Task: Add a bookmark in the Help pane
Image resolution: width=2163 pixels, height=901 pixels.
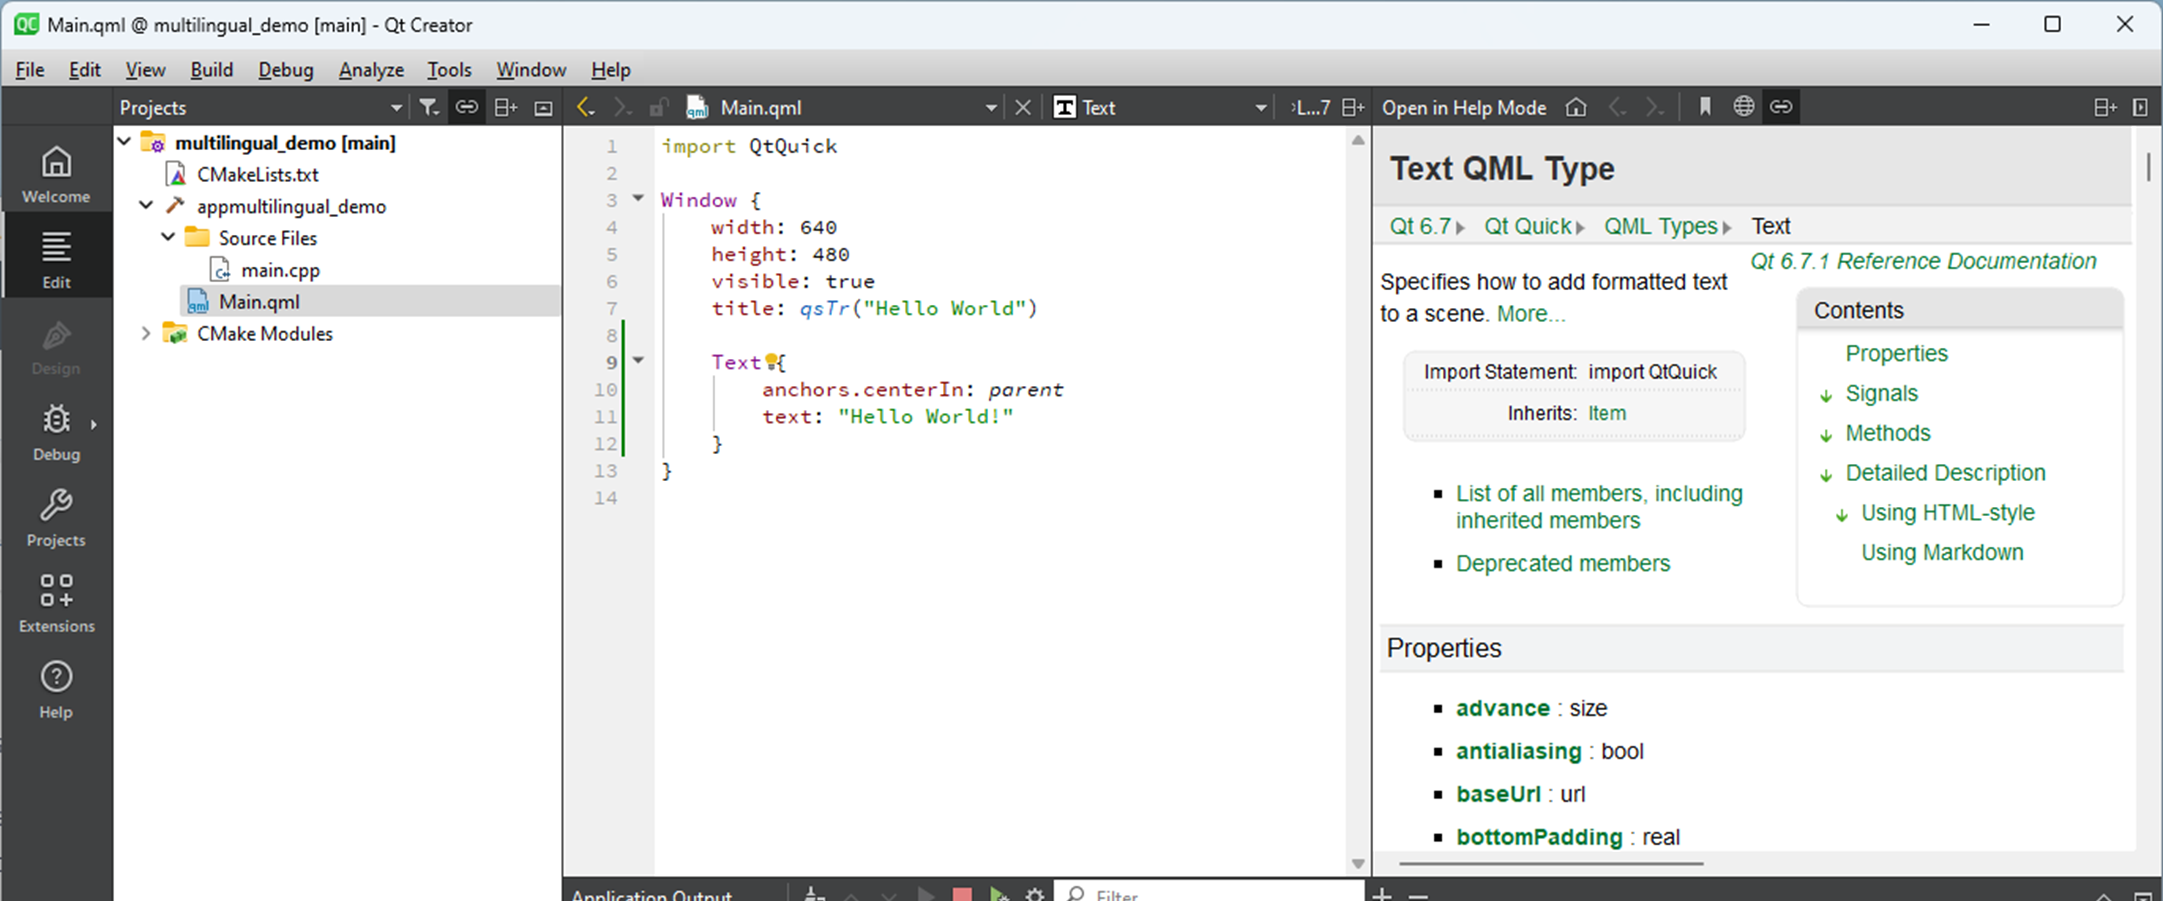Action: pos(1704,107)
